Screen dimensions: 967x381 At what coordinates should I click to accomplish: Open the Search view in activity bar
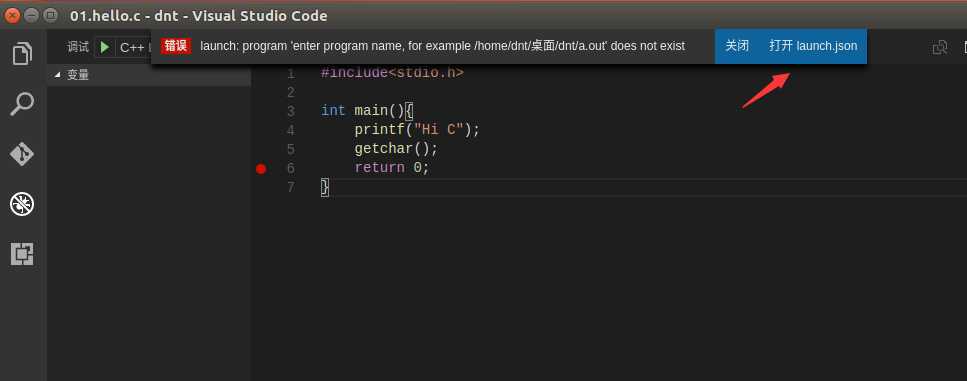[x=23, y=104]
